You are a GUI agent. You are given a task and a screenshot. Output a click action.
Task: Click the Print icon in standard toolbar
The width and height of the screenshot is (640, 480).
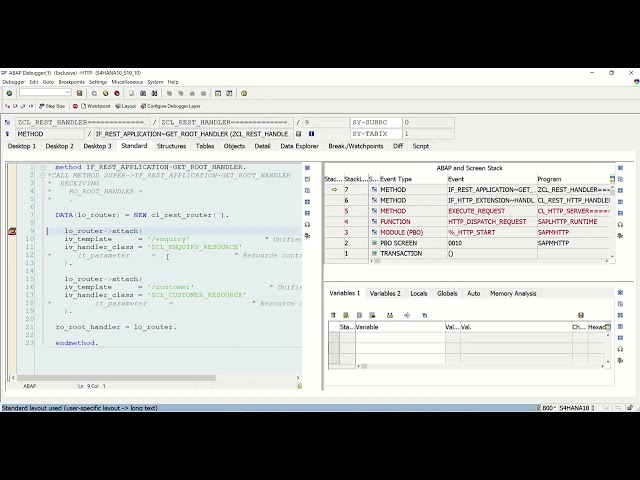tap(131, 93)
